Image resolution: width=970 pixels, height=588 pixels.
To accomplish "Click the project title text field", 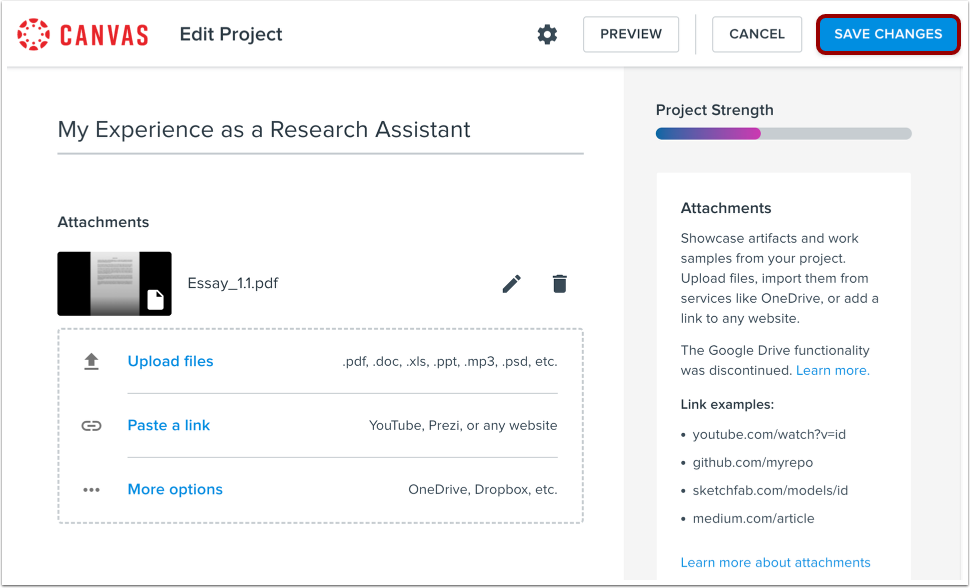I will click(320, 130).
